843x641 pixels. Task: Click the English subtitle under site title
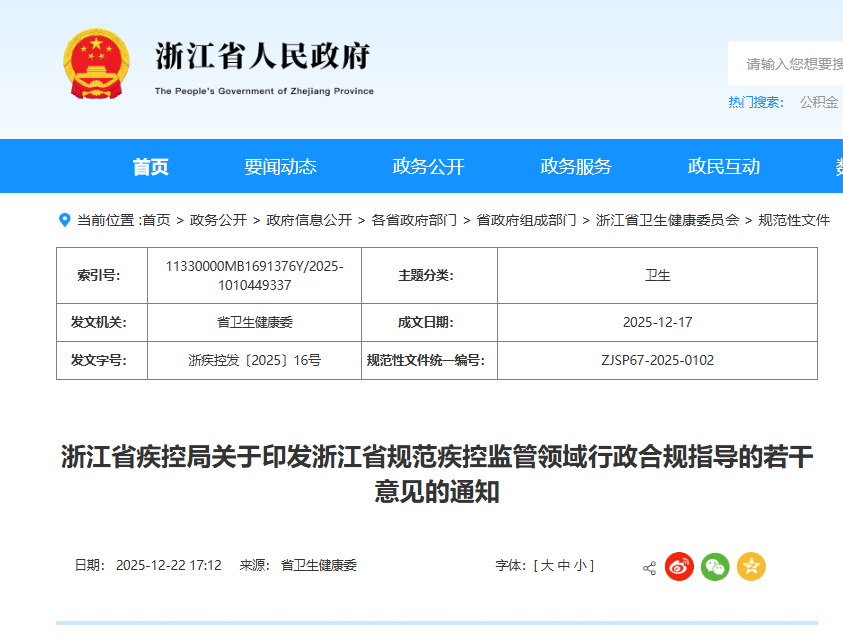[264, 91]
